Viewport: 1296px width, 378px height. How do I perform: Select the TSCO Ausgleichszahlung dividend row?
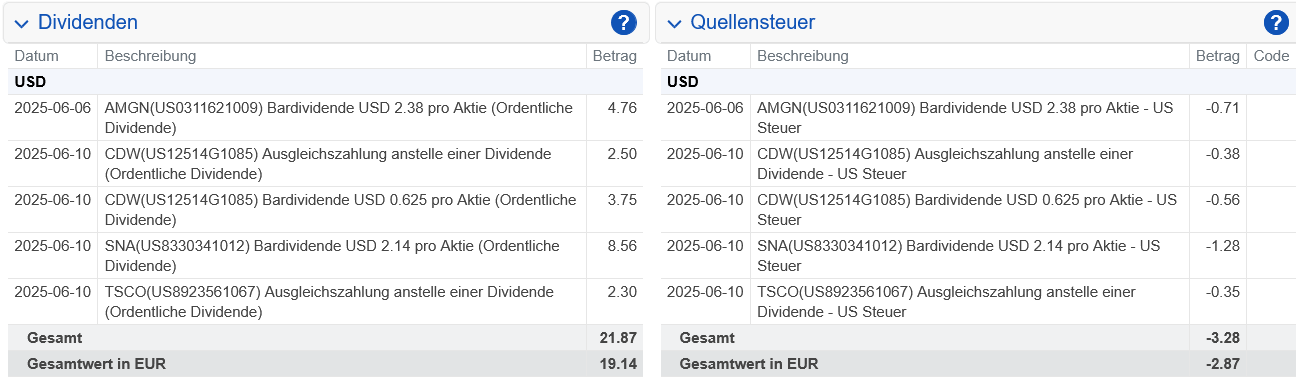coord(325,302)
